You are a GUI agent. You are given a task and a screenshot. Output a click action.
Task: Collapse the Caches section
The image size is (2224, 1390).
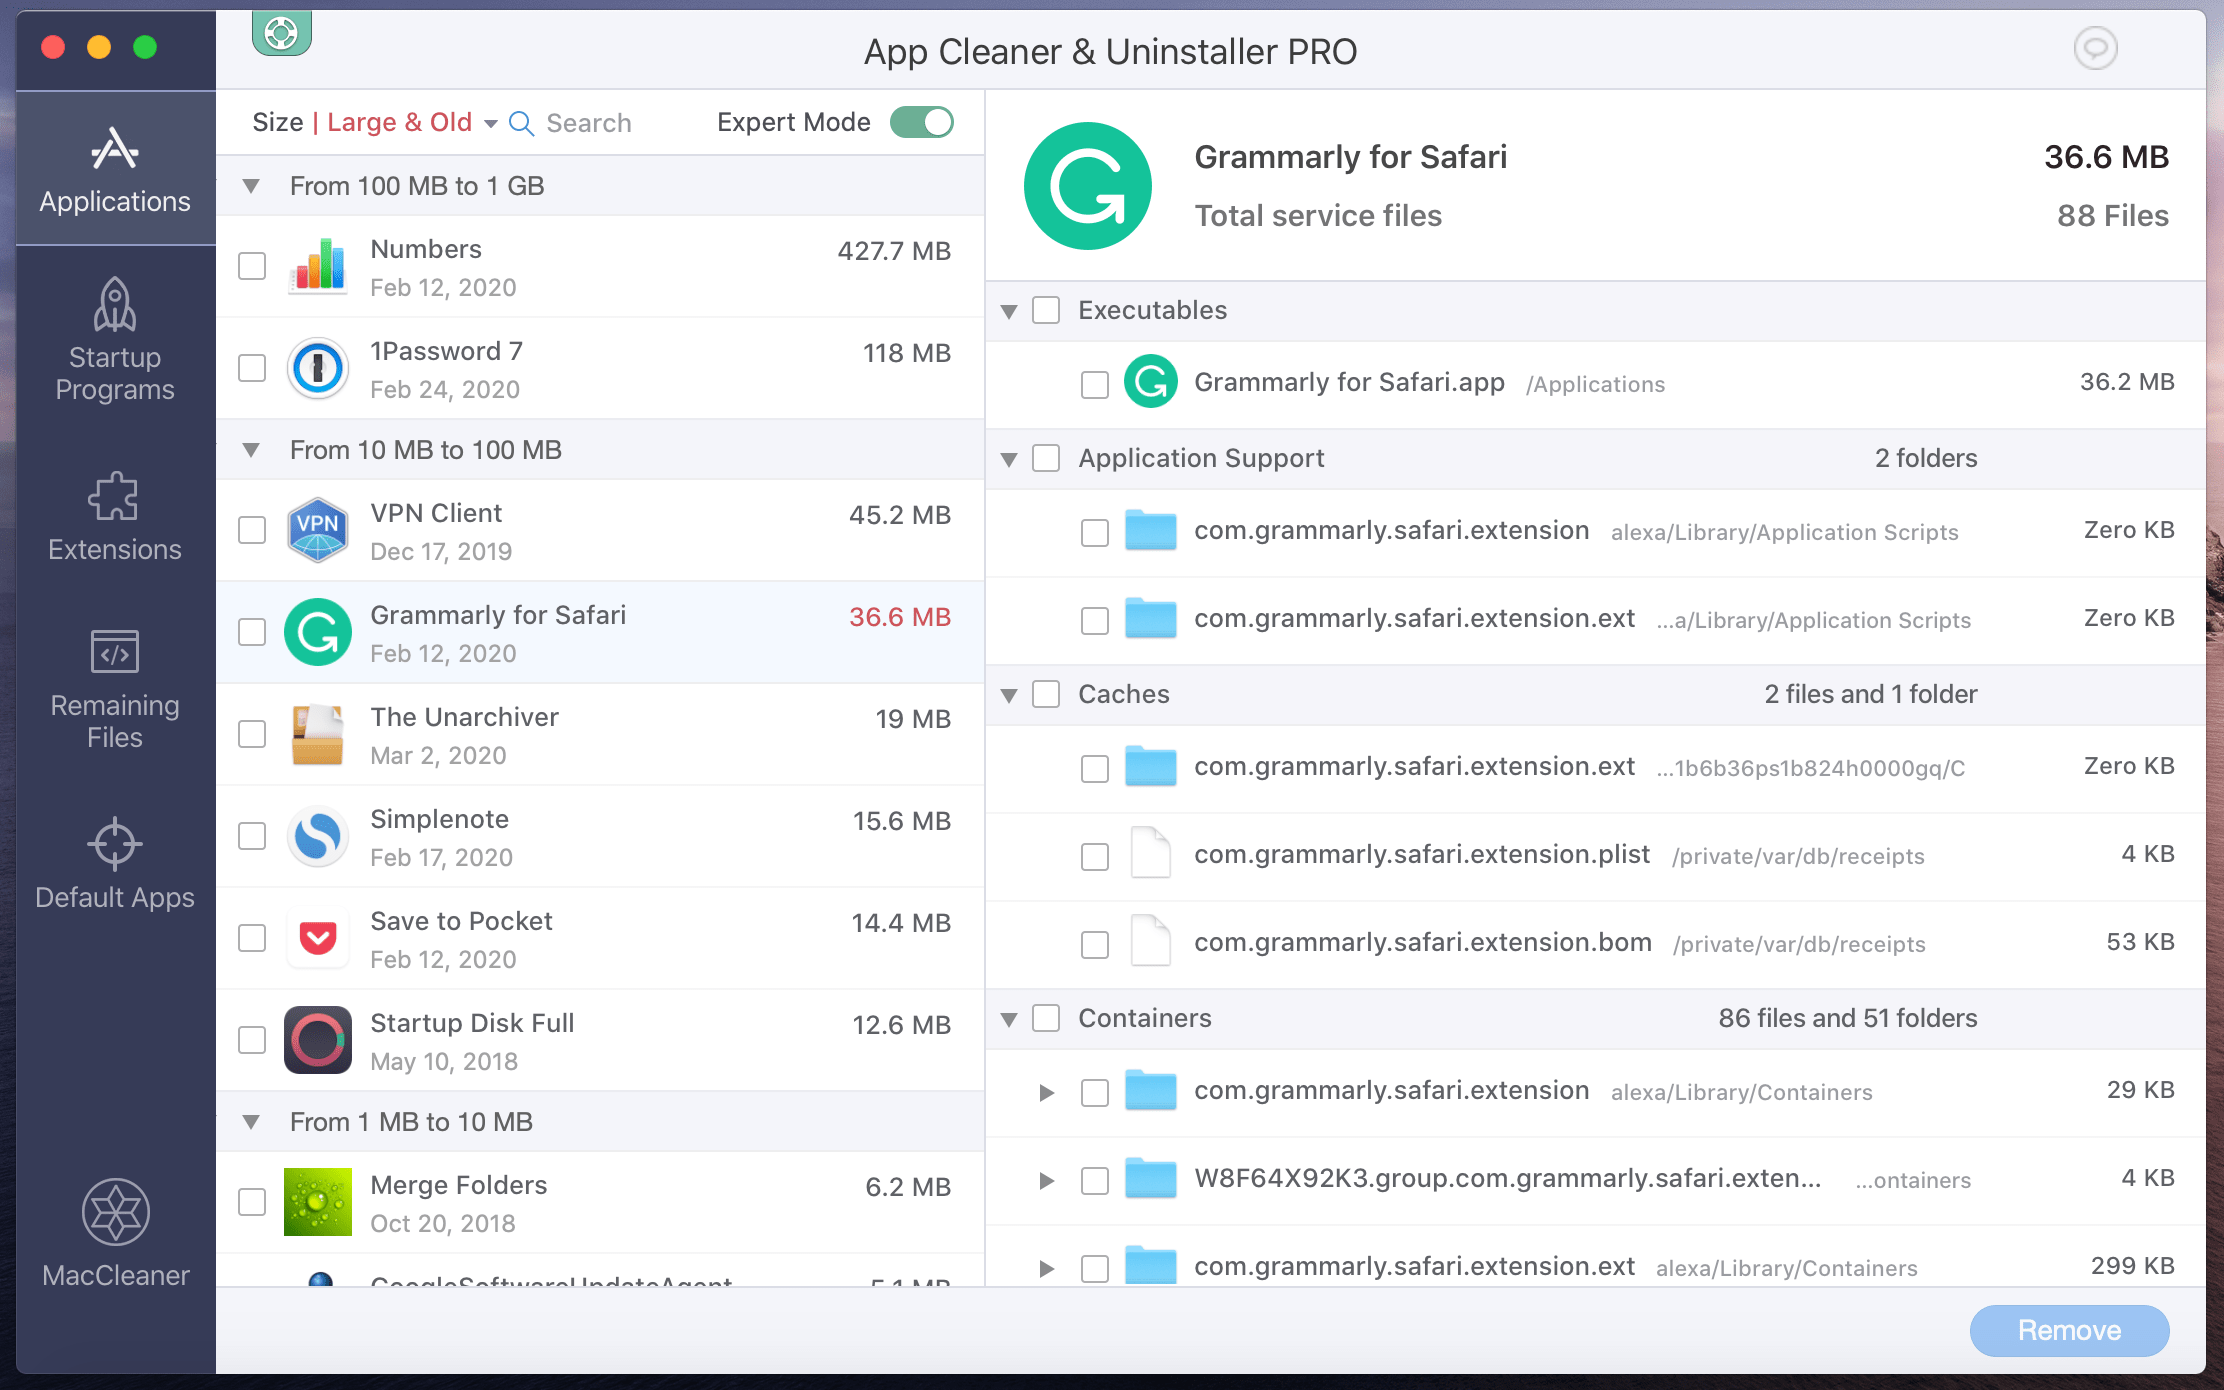[x=1009, y=695]
